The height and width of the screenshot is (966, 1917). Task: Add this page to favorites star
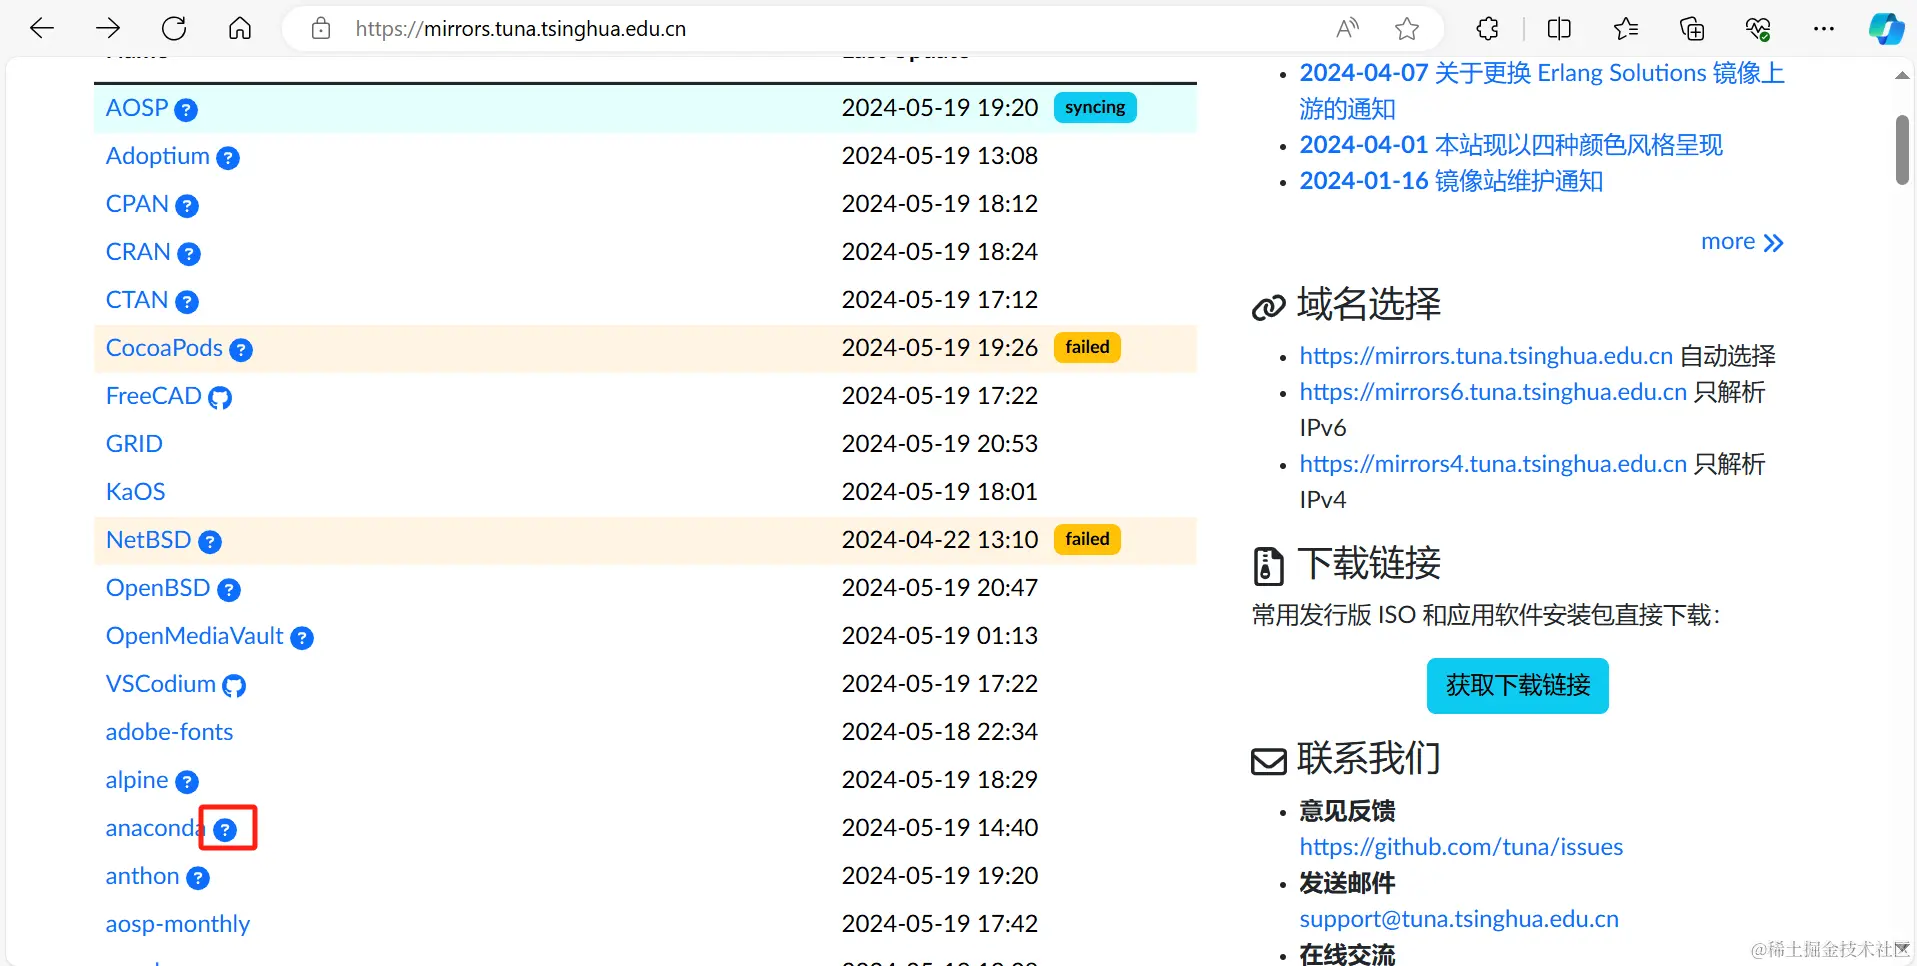tap(1407, 28)
